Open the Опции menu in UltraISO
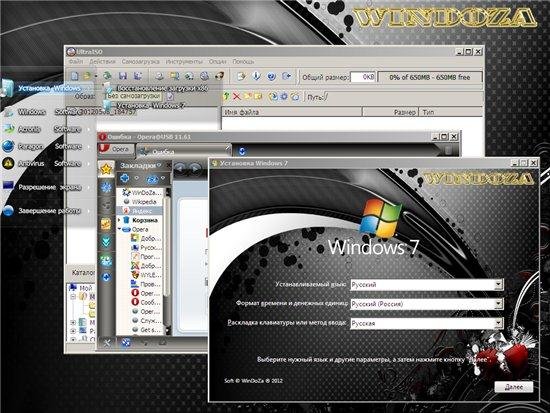Viewport: 550px width, 413px height. 217,61
